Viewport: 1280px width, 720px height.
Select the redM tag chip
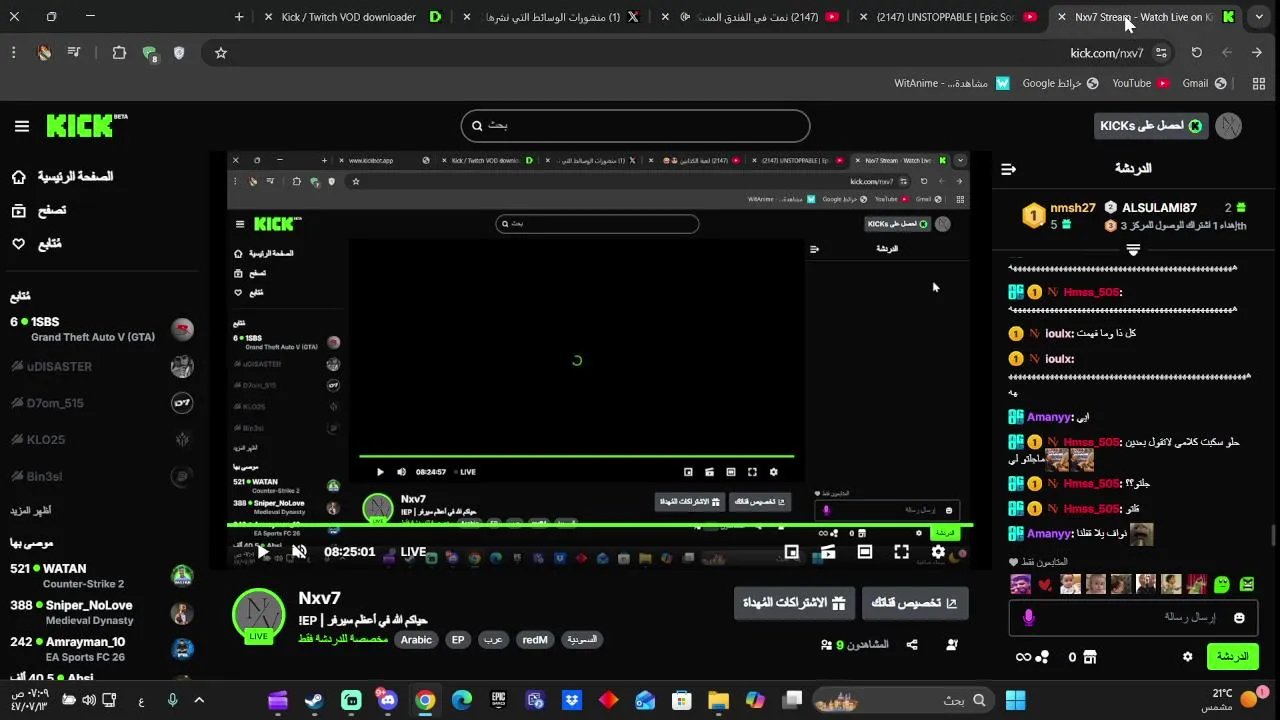click(x=535, y=640)
